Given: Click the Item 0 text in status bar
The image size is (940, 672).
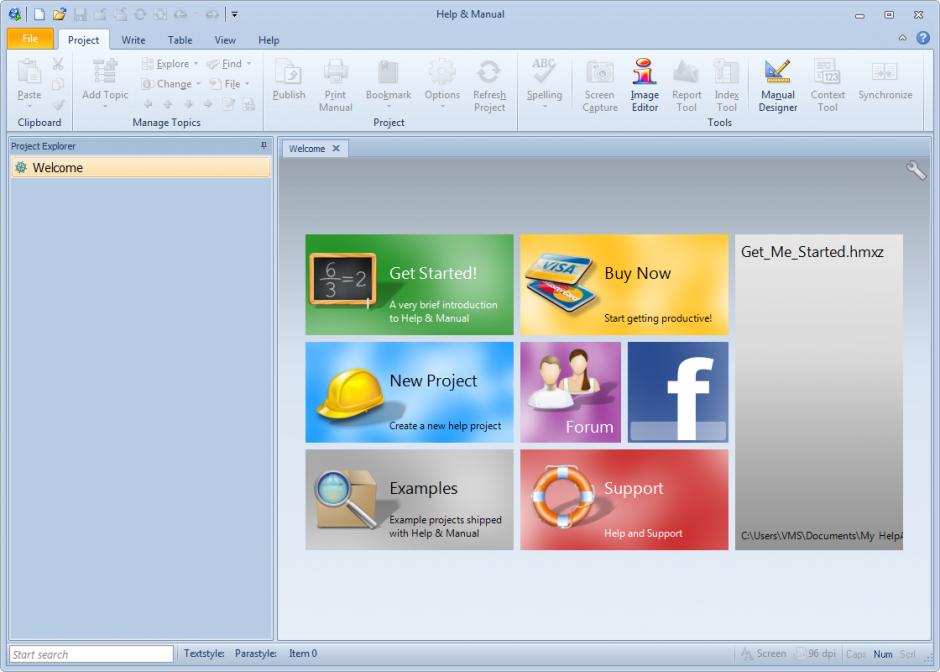Looking at the screenshot, I should (x=303, y=653).
